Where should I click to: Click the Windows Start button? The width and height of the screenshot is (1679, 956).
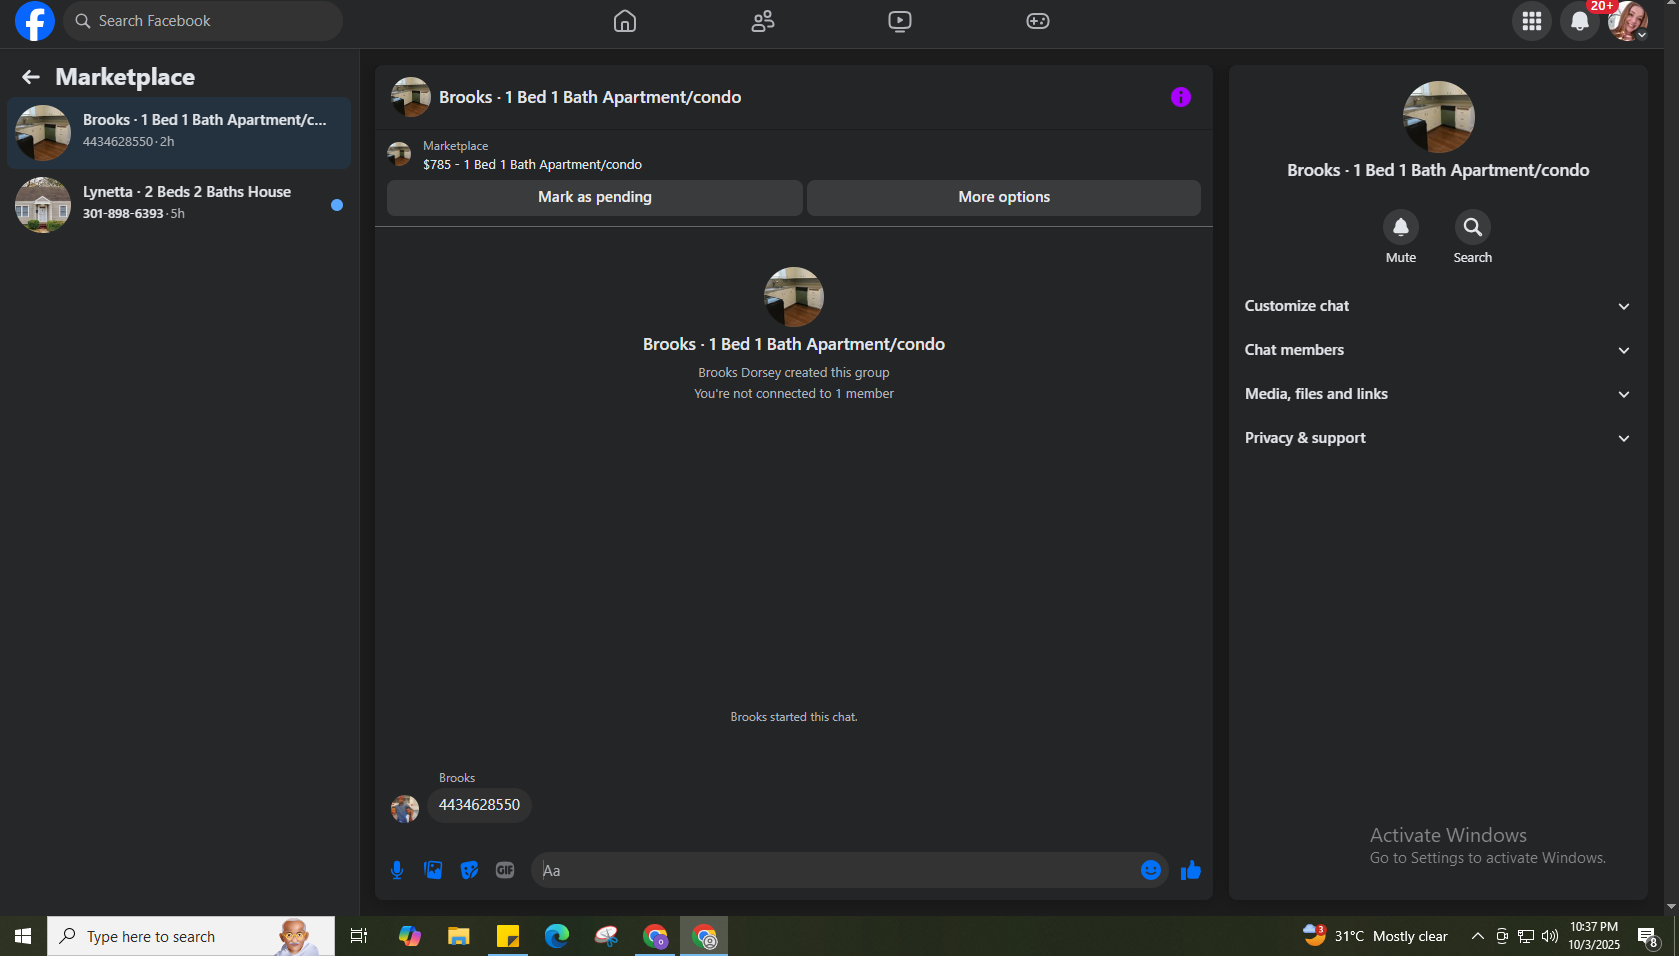pyautogui.click(x=23, y=936)
